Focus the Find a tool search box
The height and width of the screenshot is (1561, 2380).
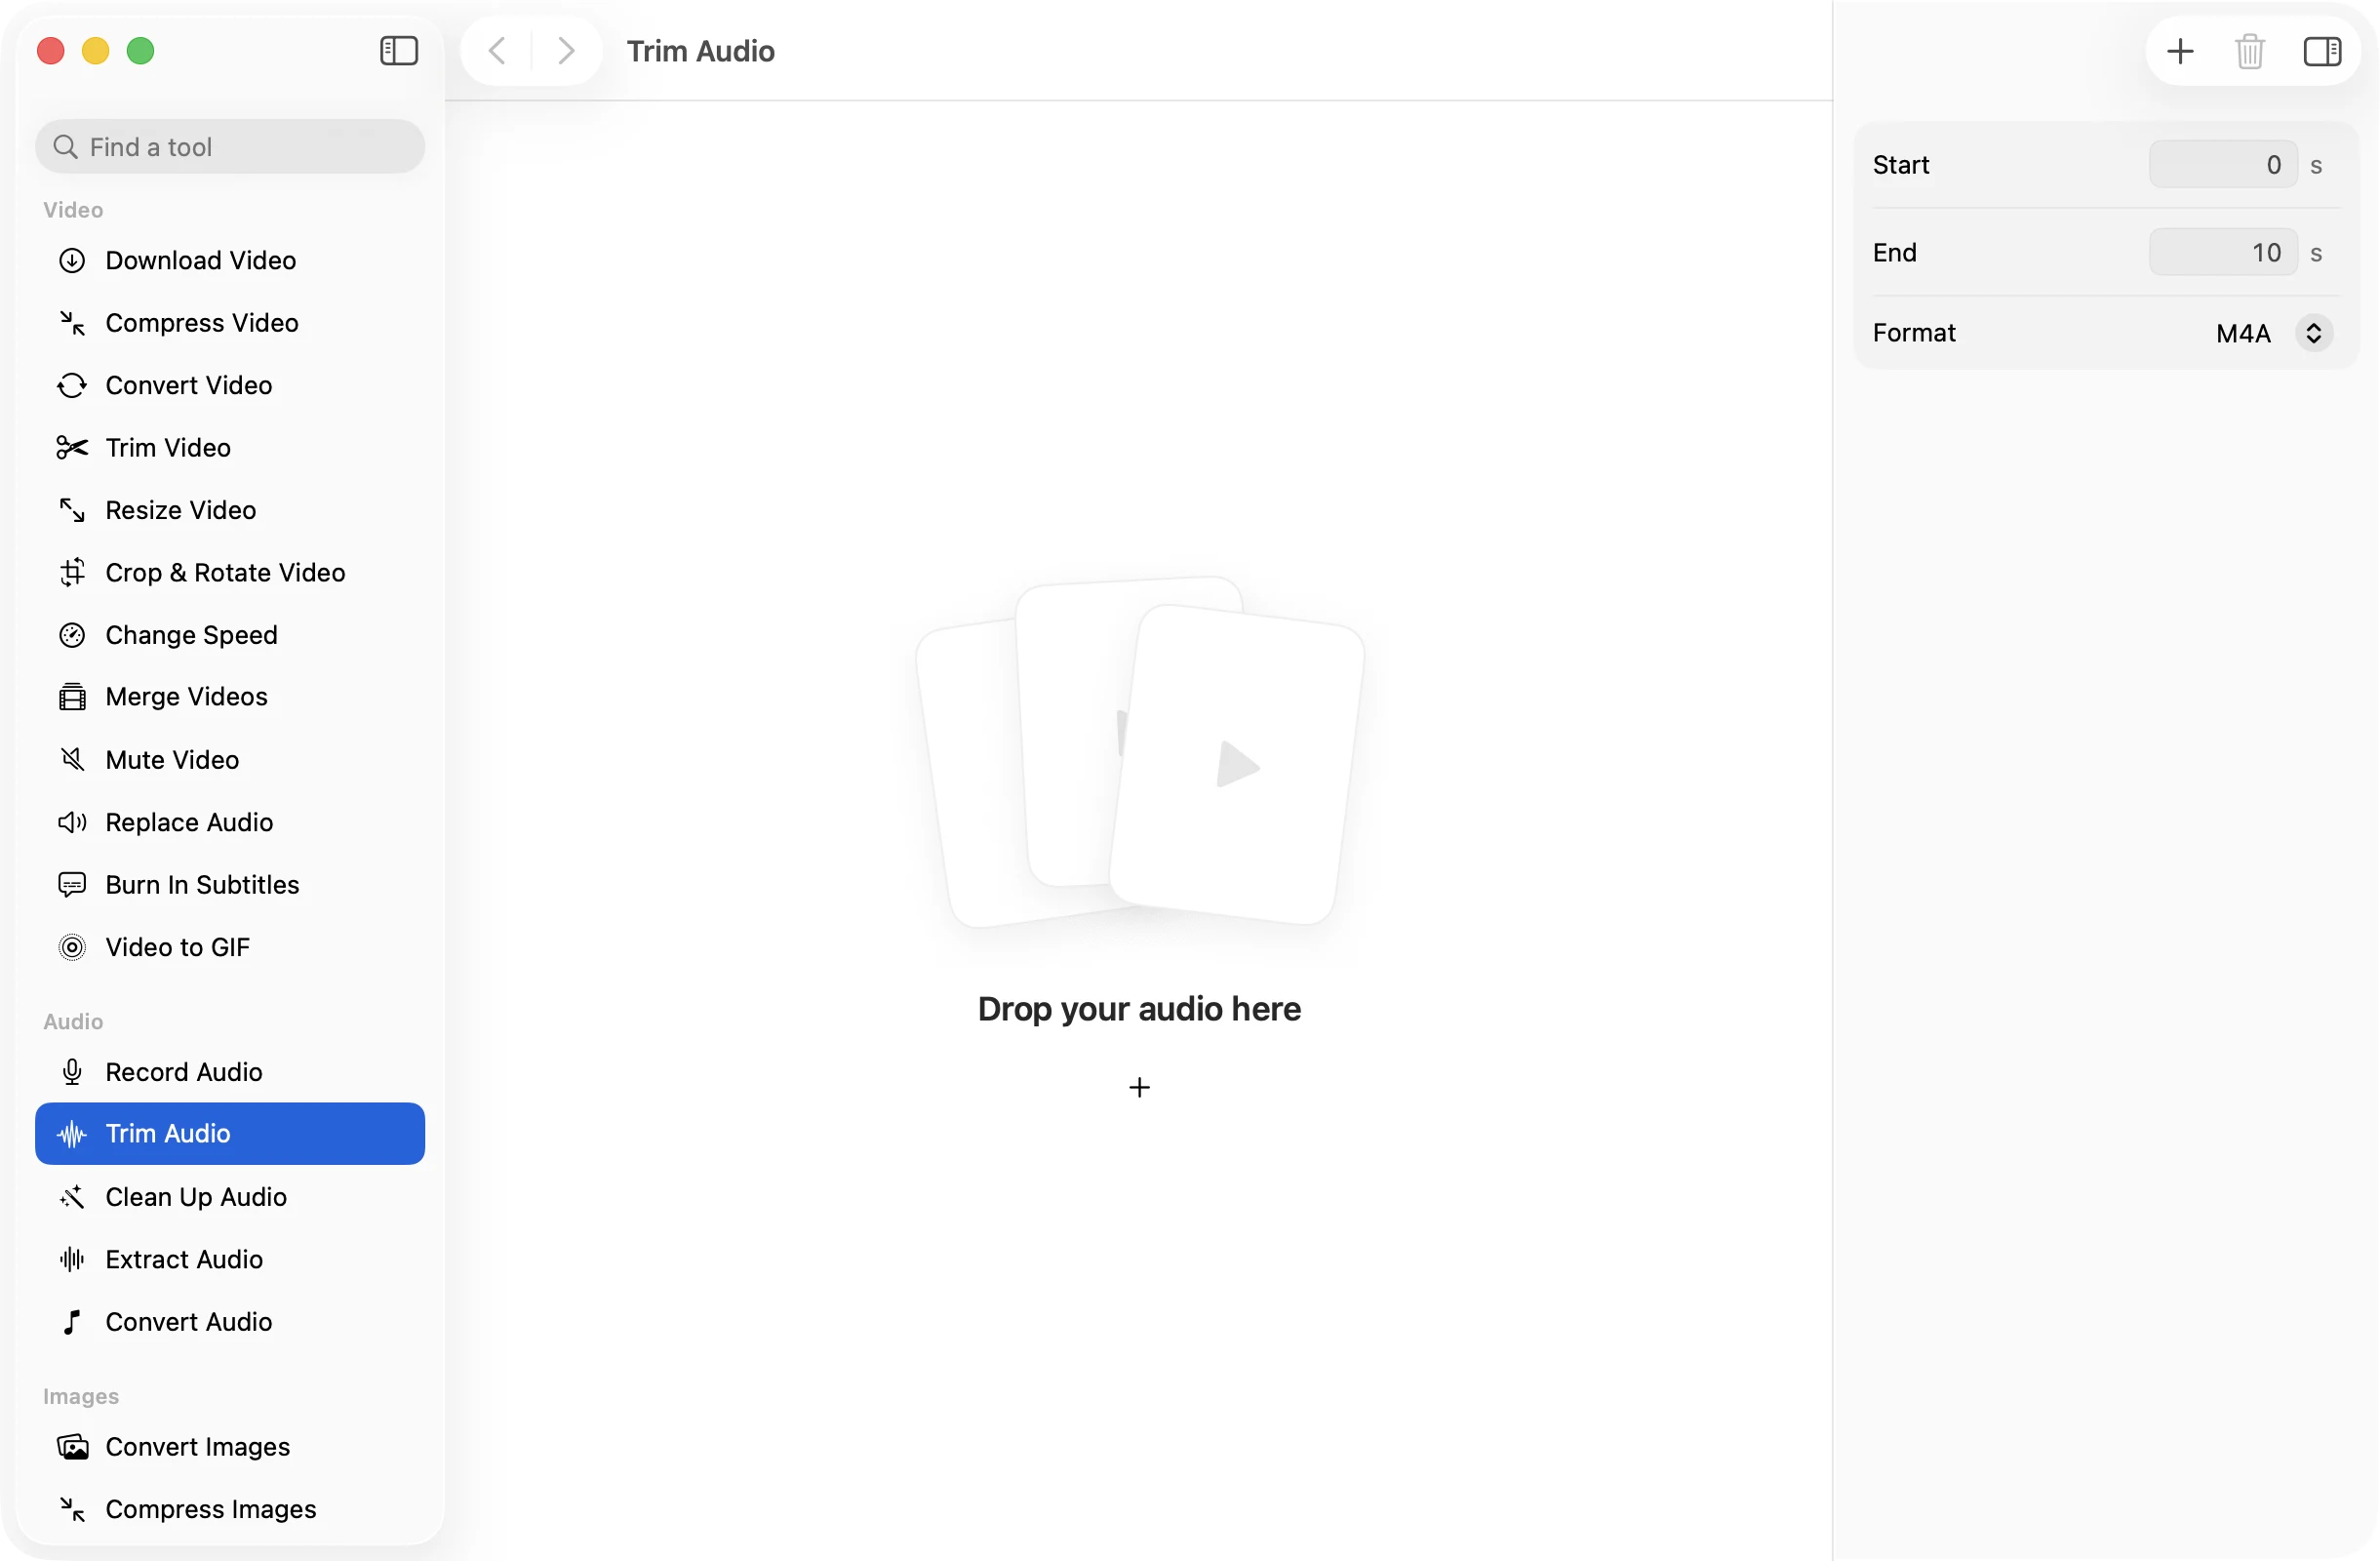pyautogui.click(x=230, y=147)
